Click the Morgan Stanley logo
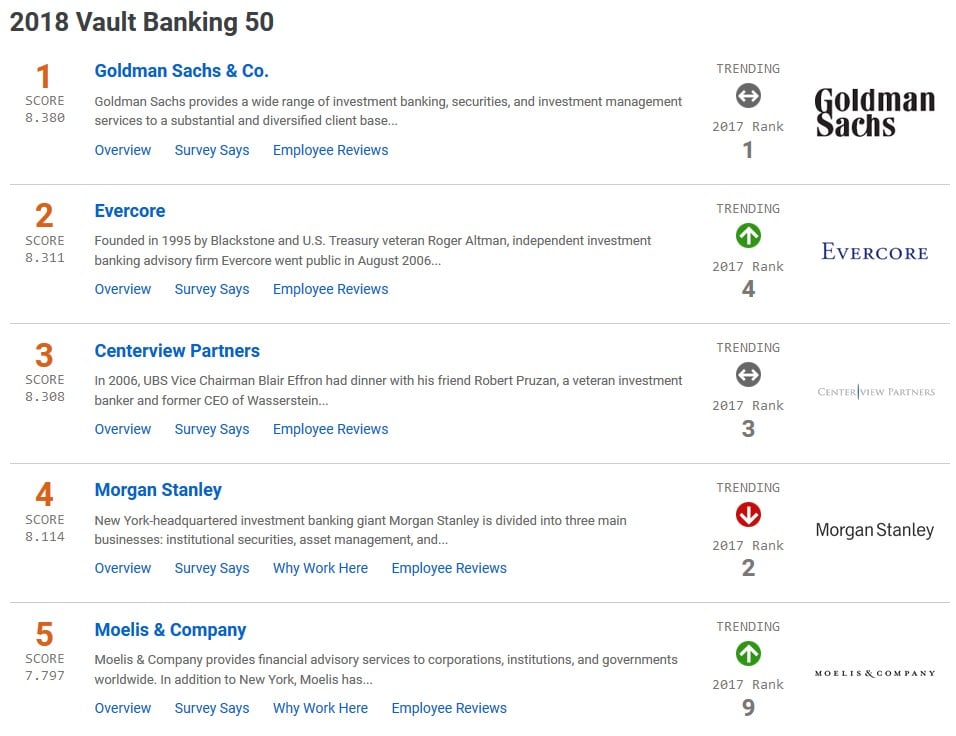Screen dimensions: 956x736 875,530
